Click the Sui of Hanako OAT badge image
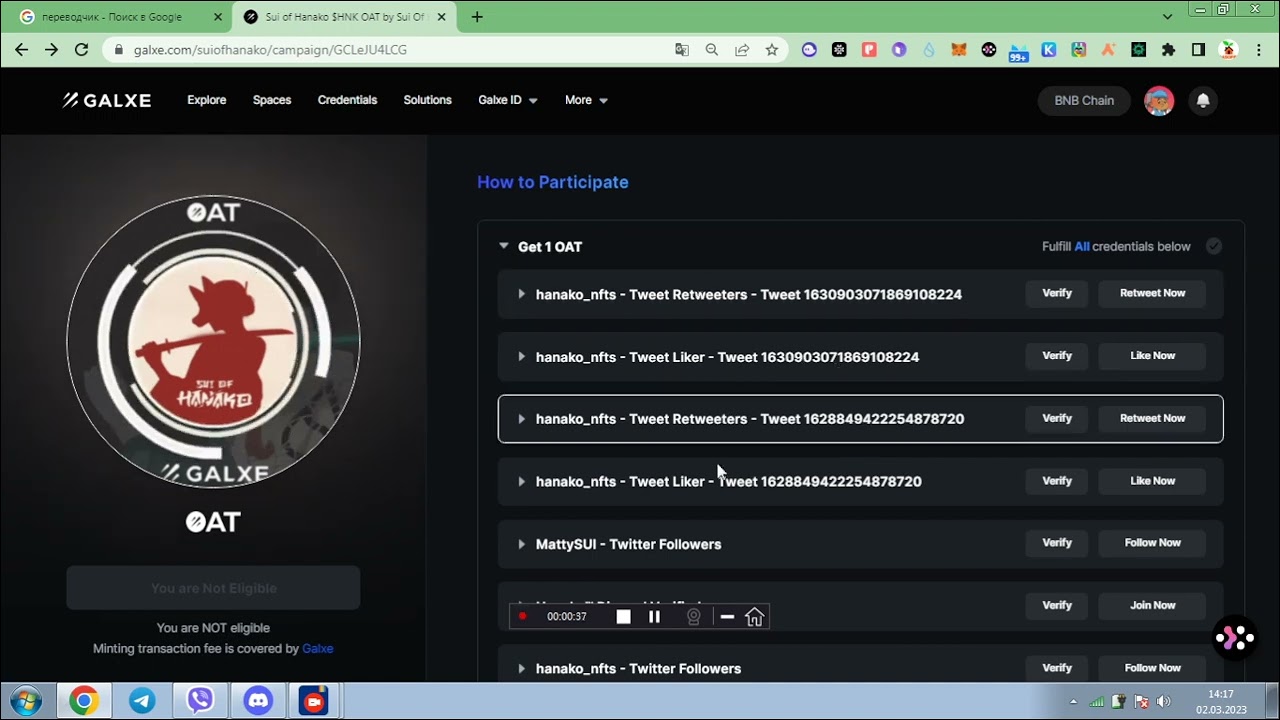 pyautogui.click(x=213, y=342)
